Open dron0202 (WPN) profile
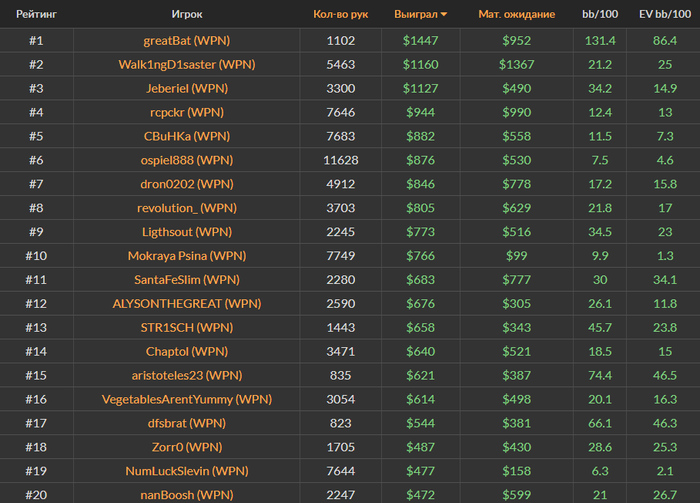 187,184
